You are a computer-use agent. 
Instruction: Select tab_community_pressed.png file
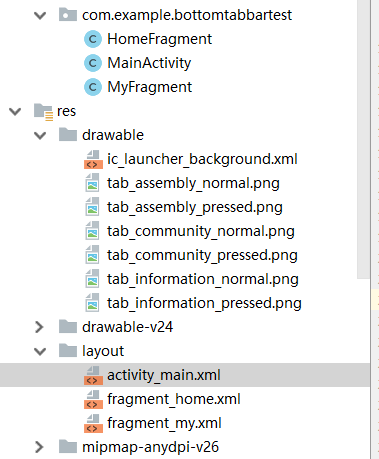click(x=202, y=256)
